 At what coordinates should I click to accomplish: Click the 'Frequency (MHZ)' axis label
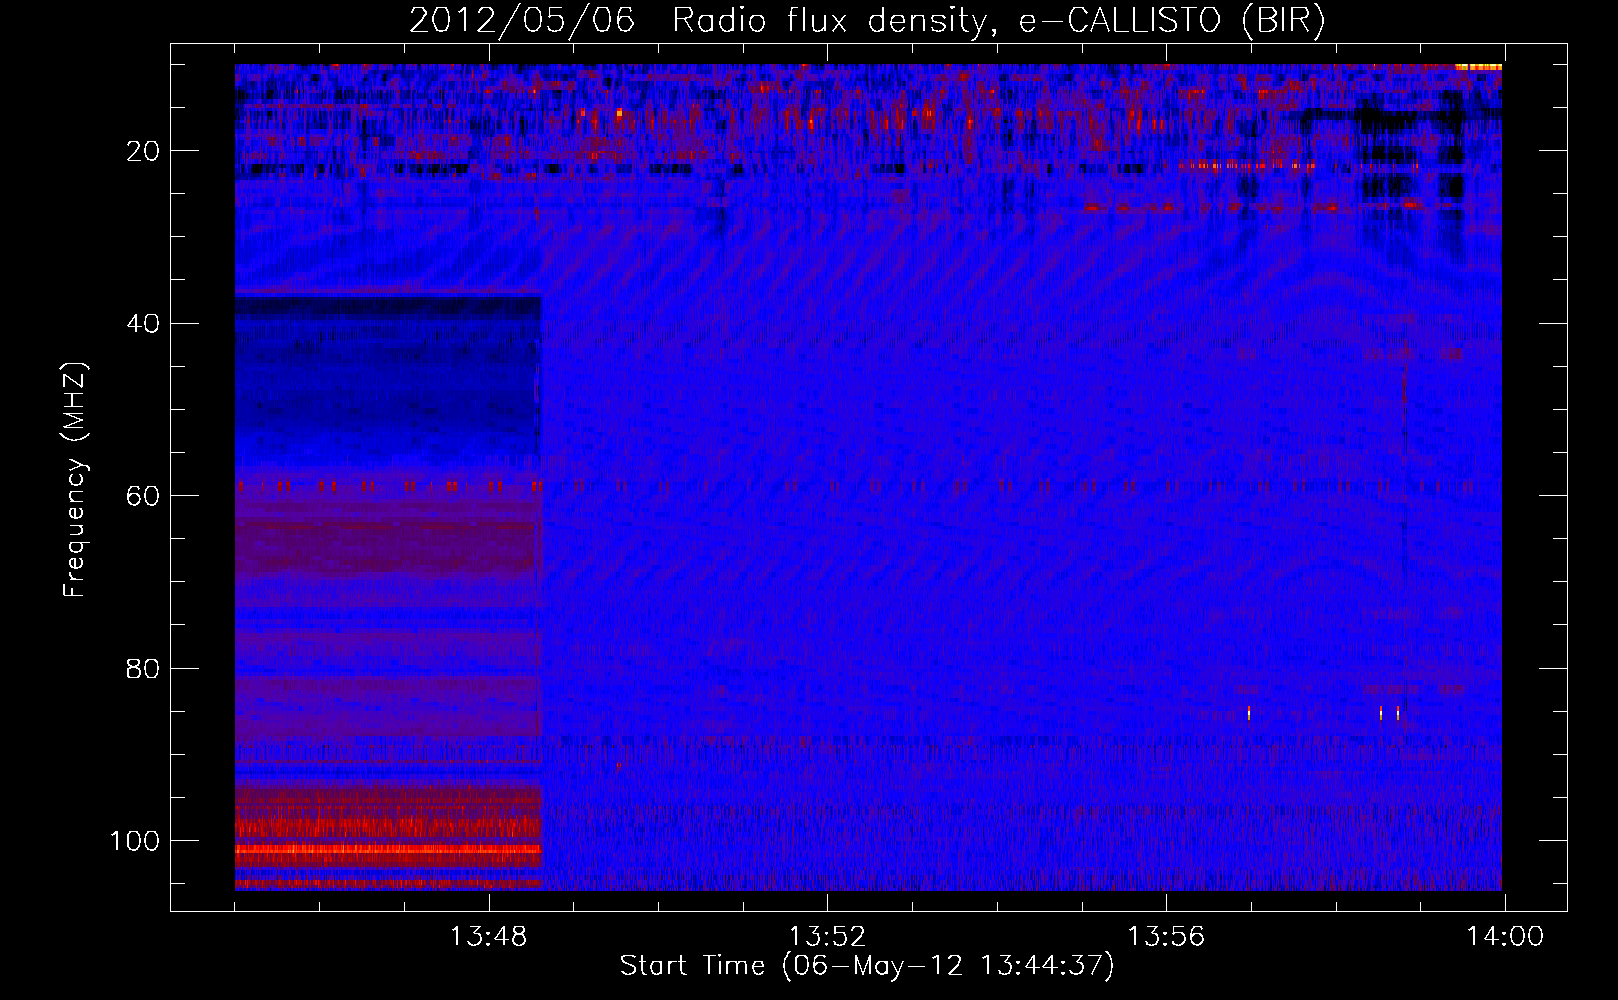75,479
